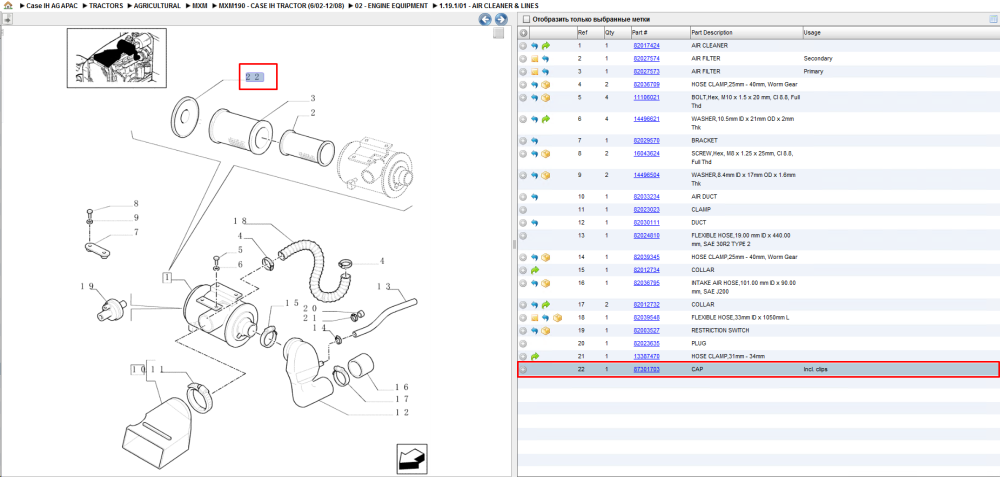Toggle the round selector for PLUG row
The width and height of the screenshot is (1000, 477).
pos(523,344)
